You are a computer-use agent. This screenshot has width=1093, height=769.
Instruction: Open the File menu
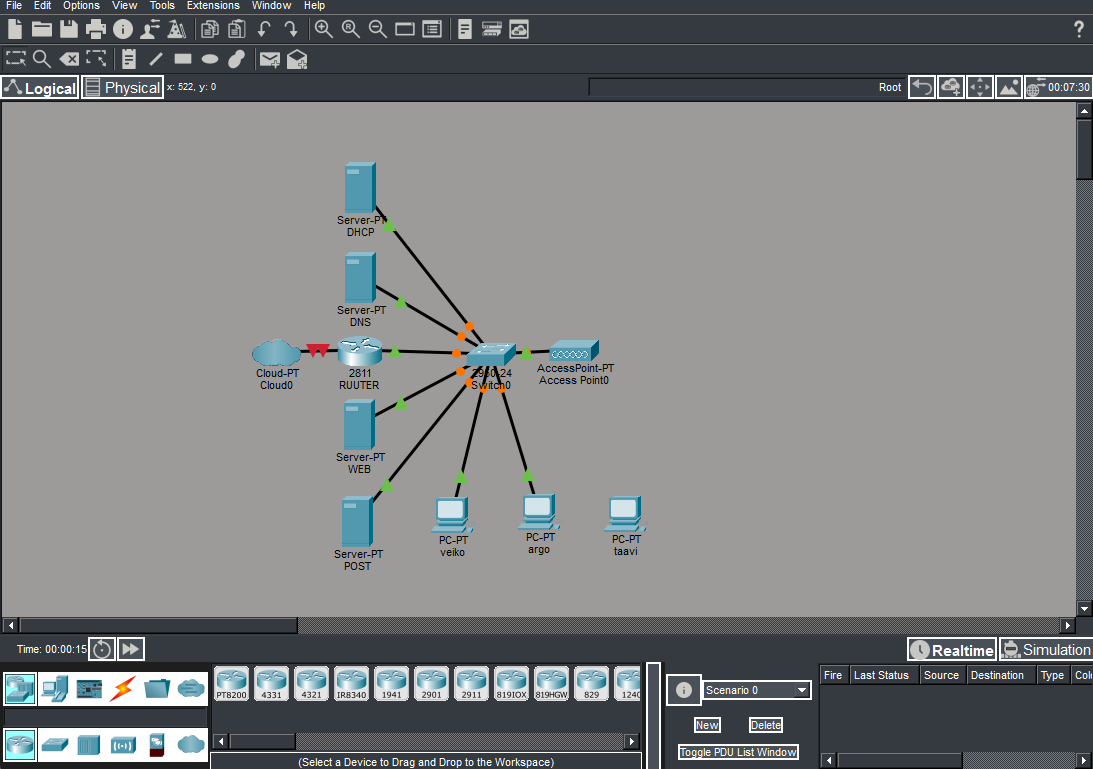click(x=14, y=6)
